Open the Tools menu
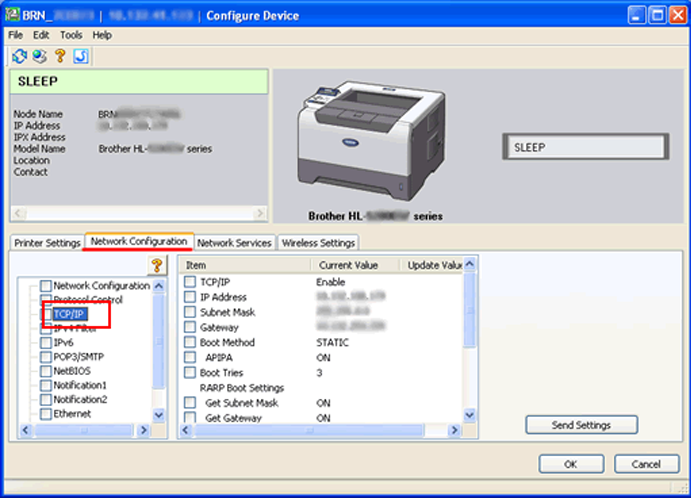 point(71,35)
